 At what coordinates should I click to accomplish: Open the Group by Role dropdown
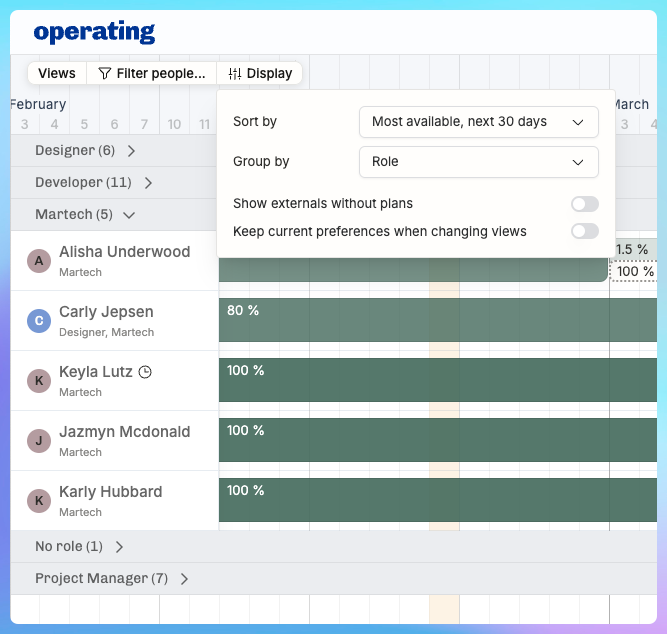tap(478, 162)
